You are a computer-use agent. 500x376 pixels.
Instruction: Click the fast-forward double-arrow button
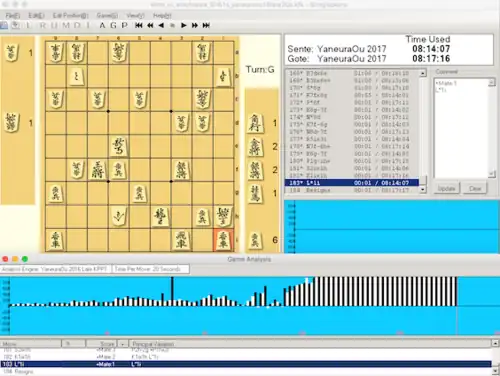click(195, 25)
